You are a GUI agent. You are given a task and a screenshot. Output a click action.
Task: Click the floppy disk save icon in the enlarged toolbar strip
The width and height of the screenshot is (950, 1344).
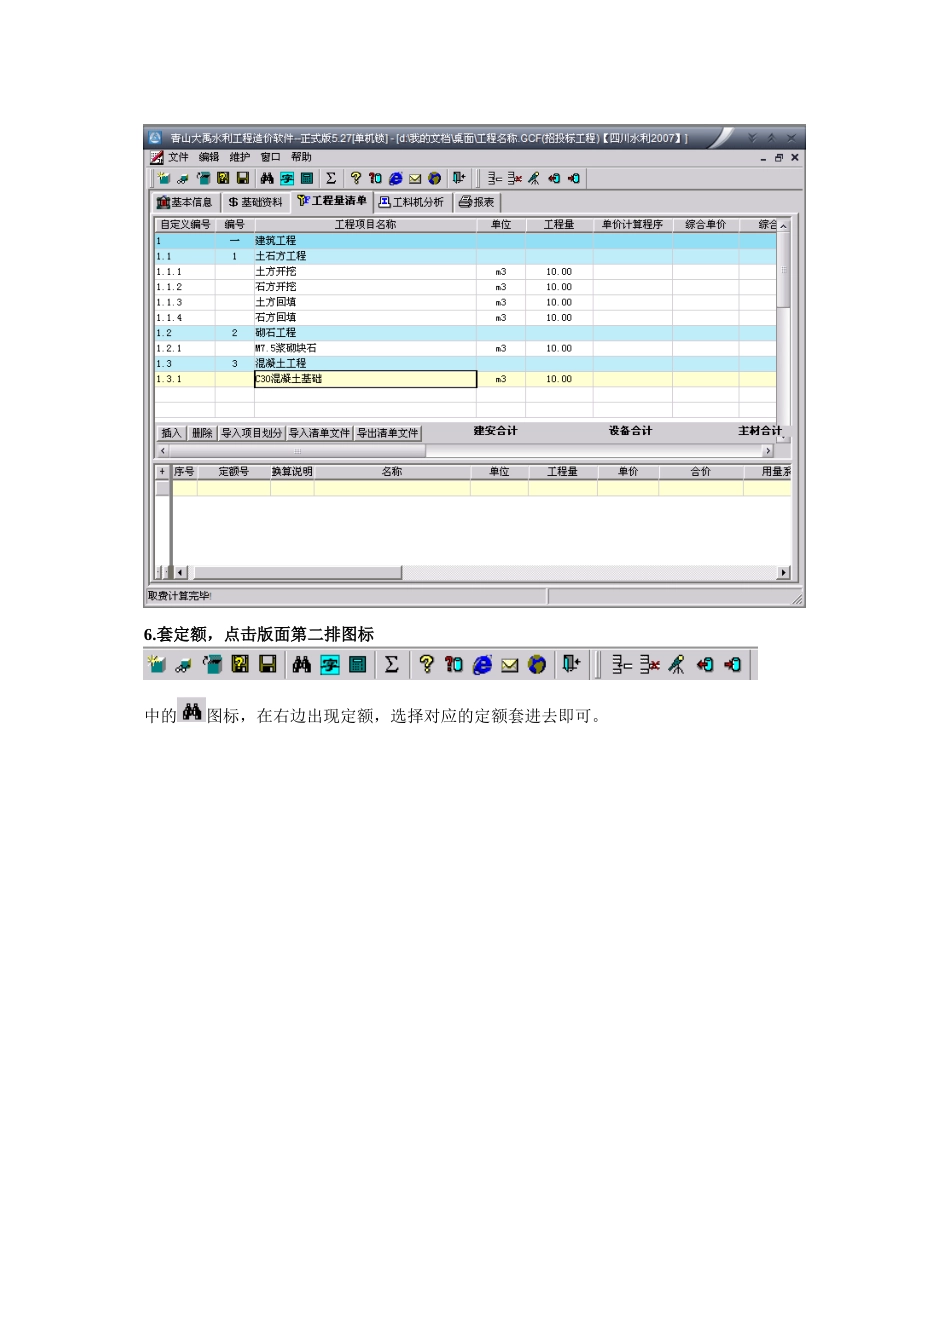(x=267, y=664)
